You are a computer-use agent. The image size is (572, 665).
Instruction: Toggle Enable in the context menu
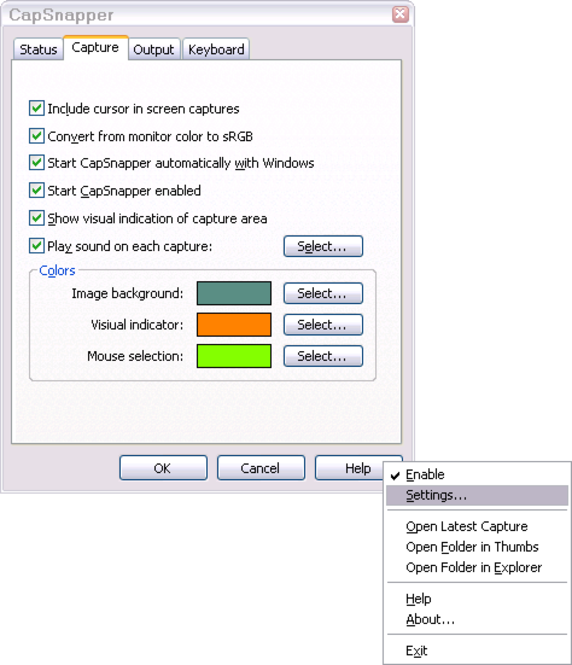[x=477, y=475]
